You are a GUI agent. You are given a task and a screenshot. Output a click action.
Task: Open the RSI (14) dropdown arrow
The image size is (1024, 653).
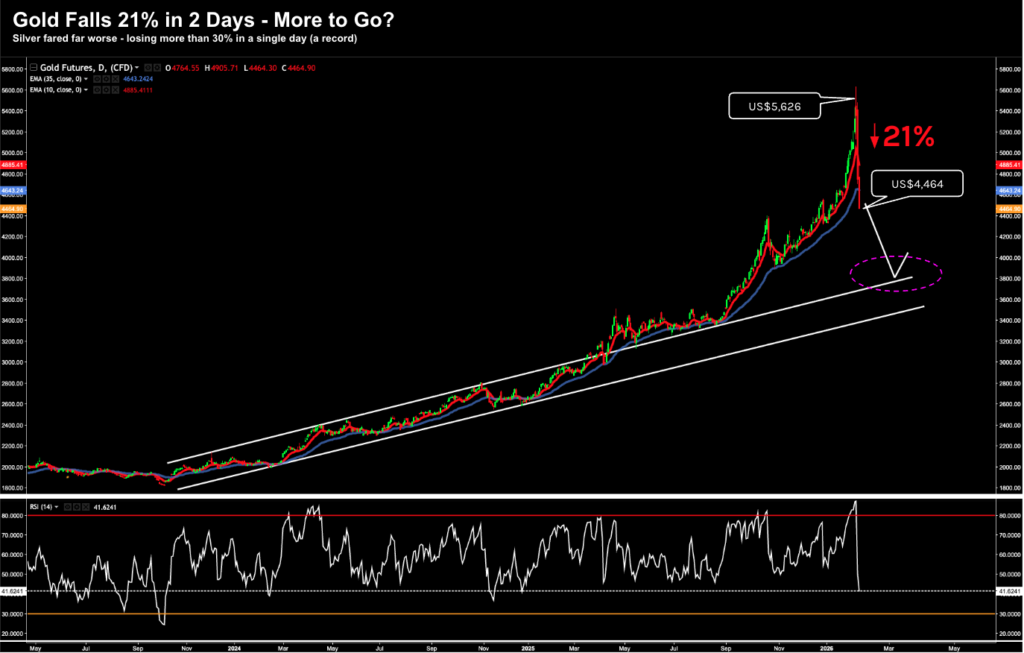(x=56, y=508)
